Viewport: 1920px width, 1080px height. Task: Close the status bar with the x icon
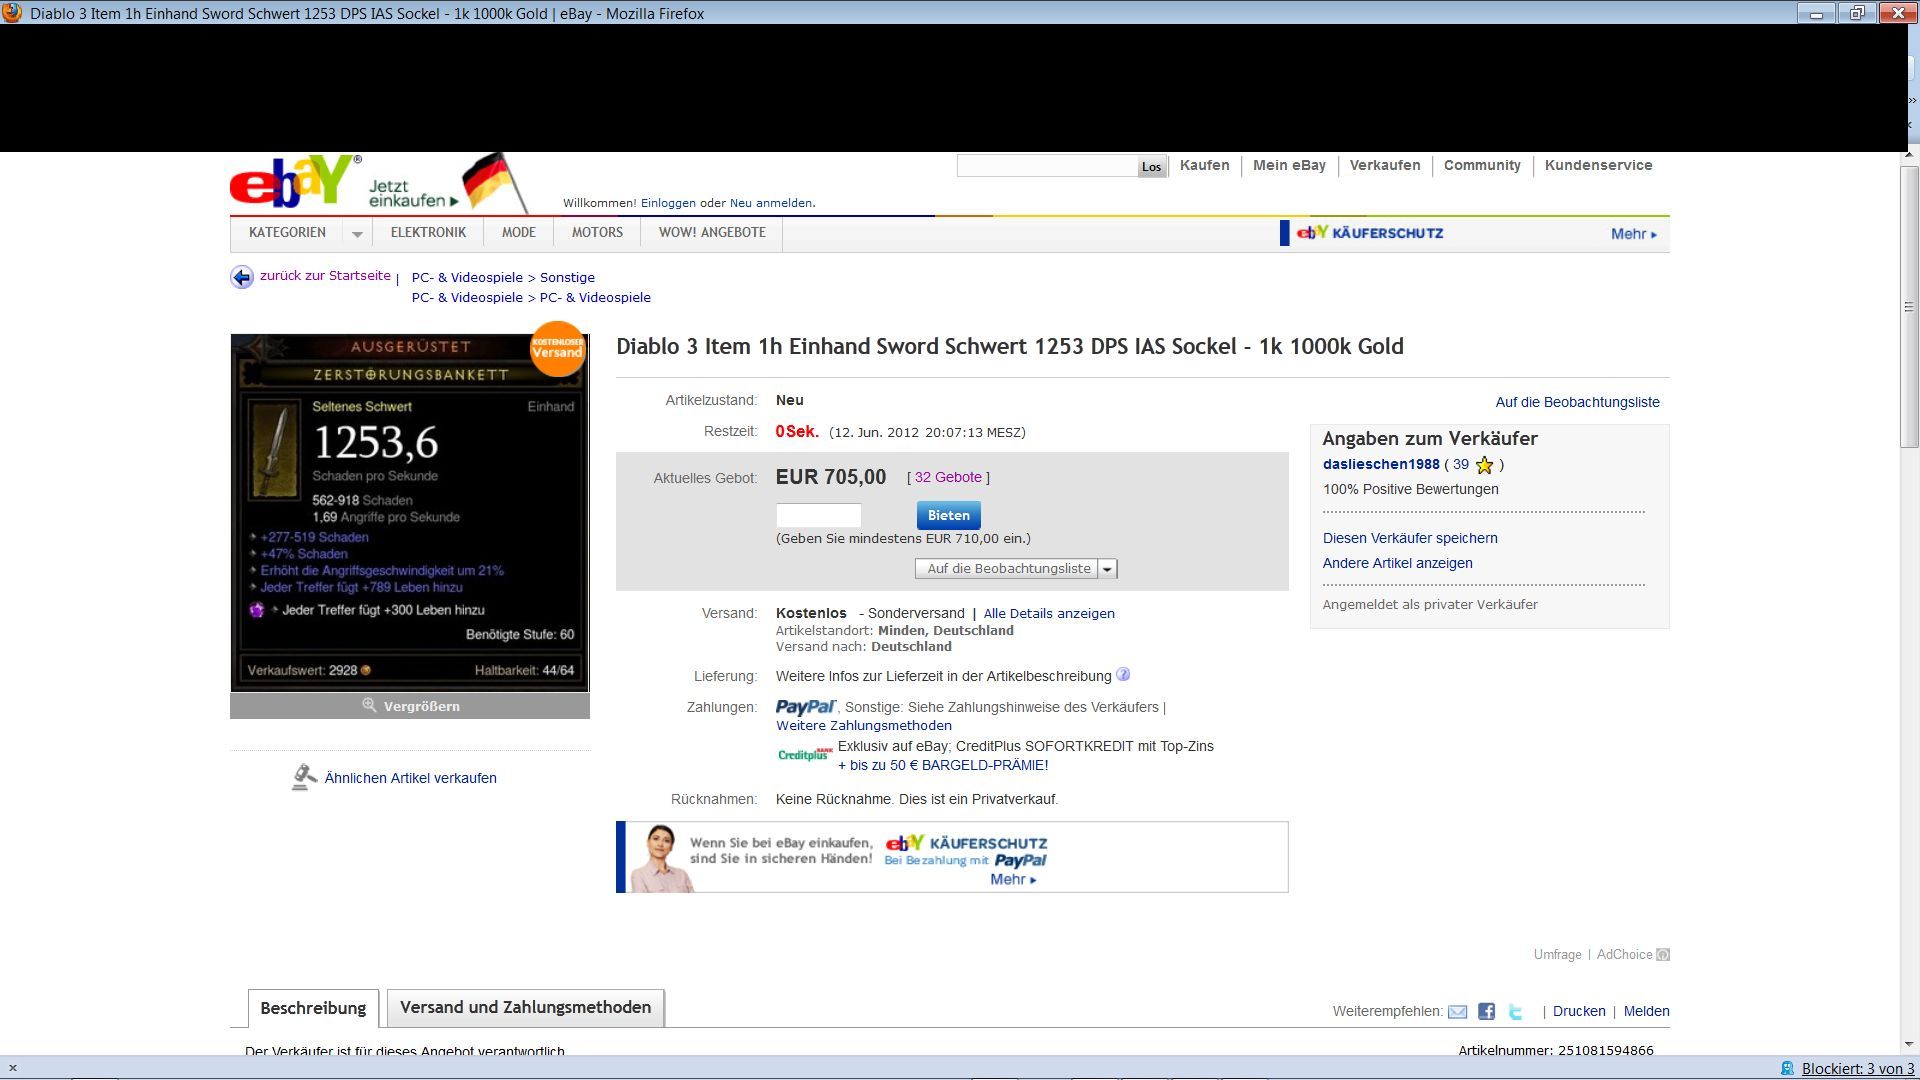(12, 1068)
